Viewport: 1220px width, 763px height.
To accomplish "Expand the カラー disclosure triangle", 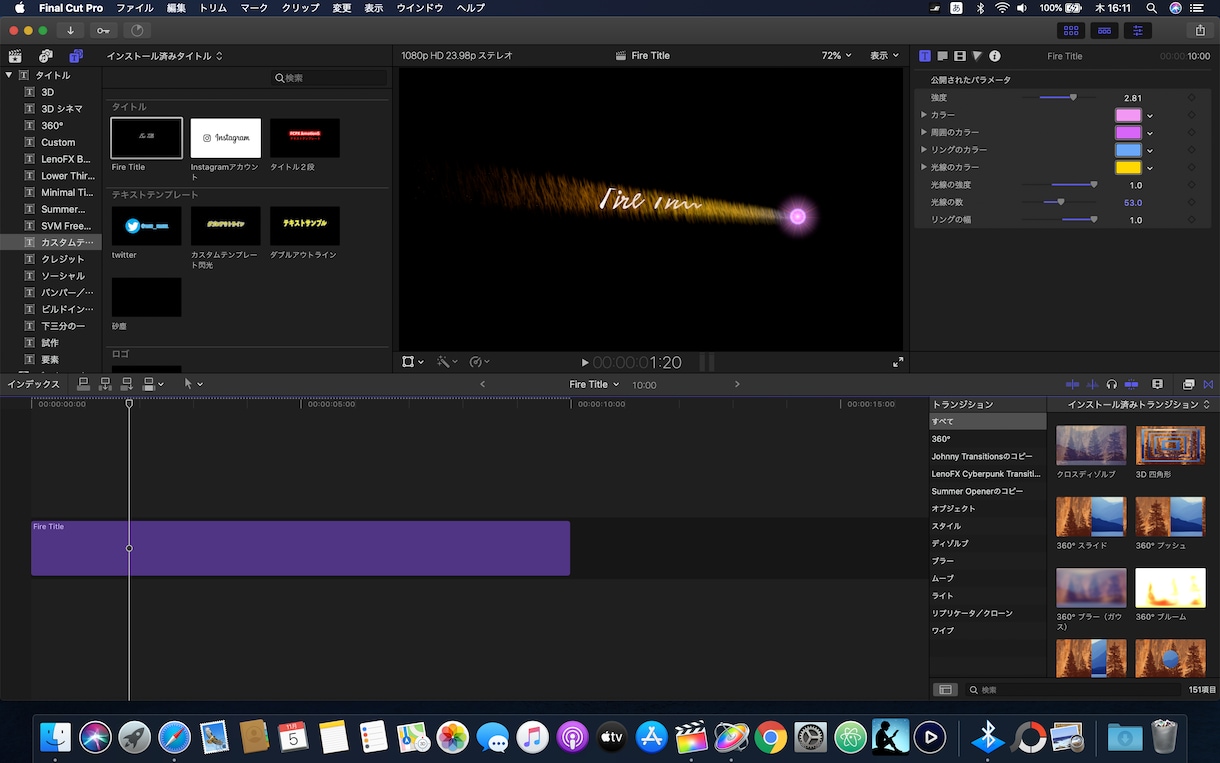I will [924, 115].
